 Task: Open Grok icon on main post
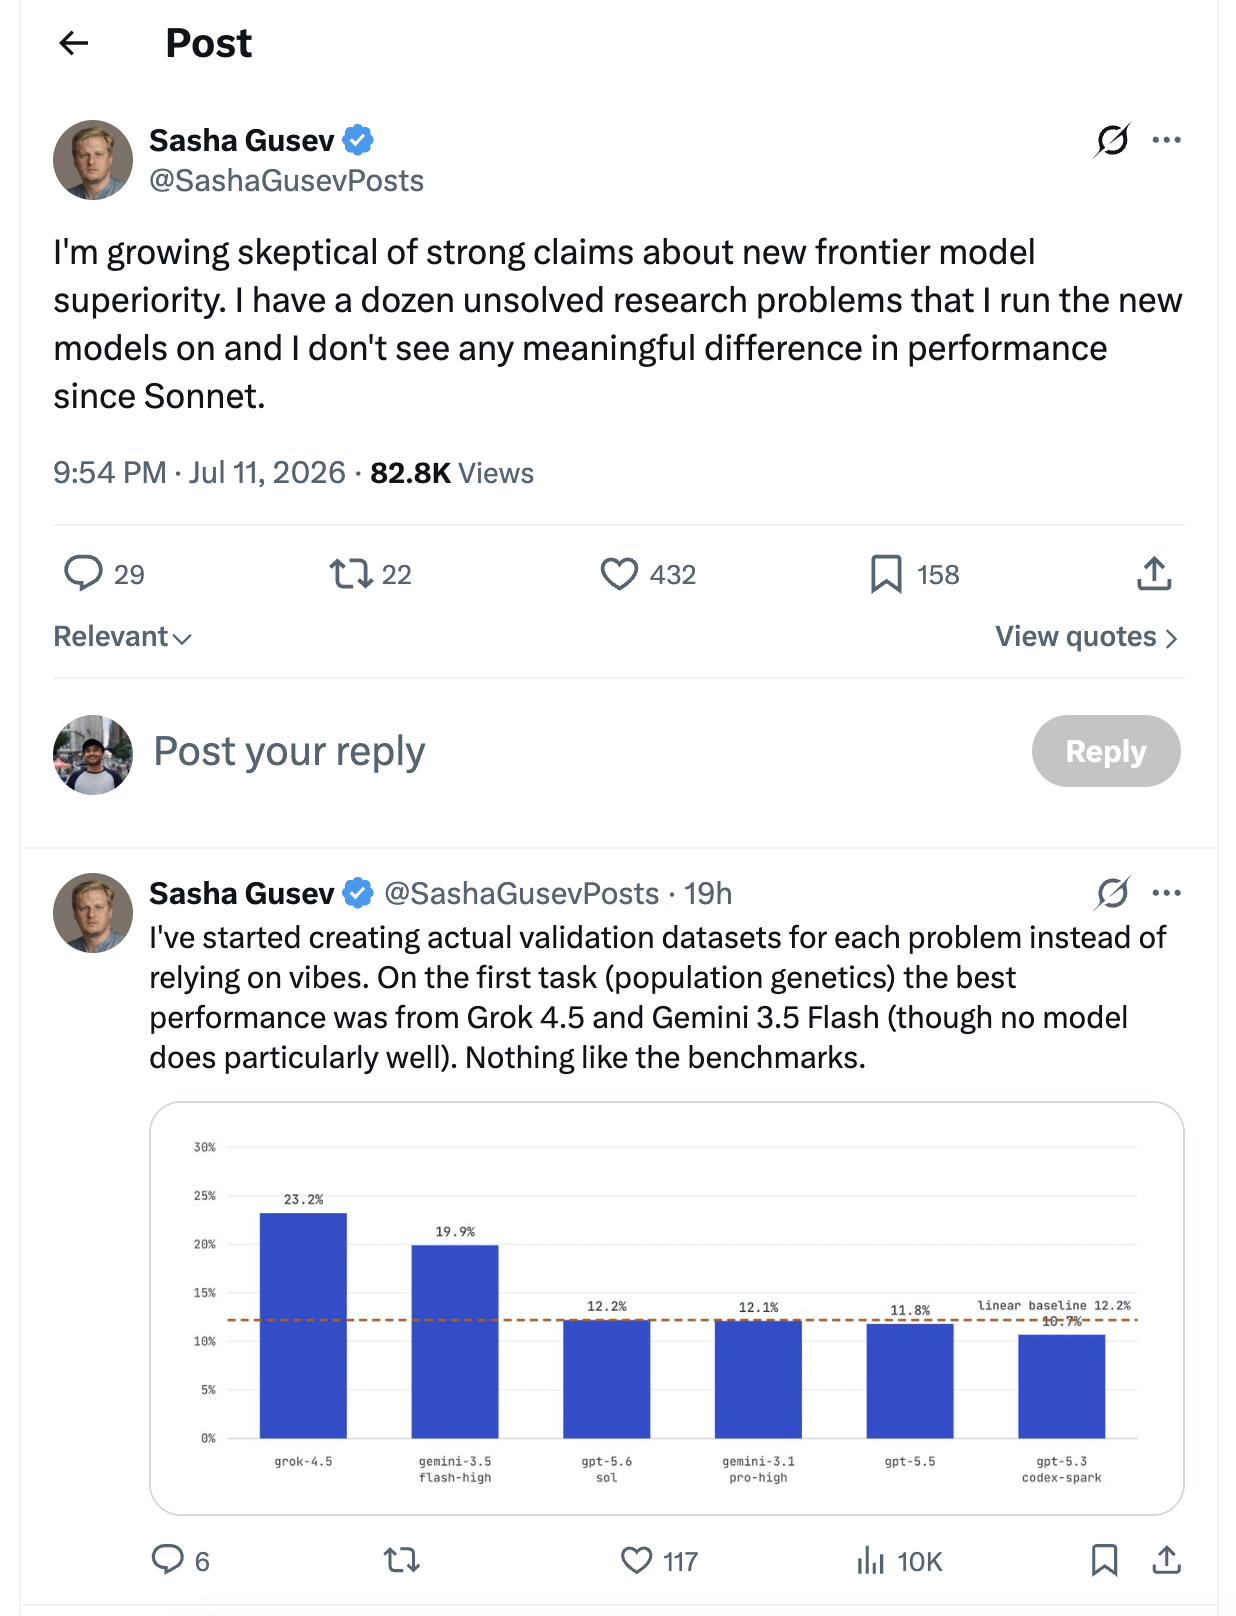[1112, 140]
